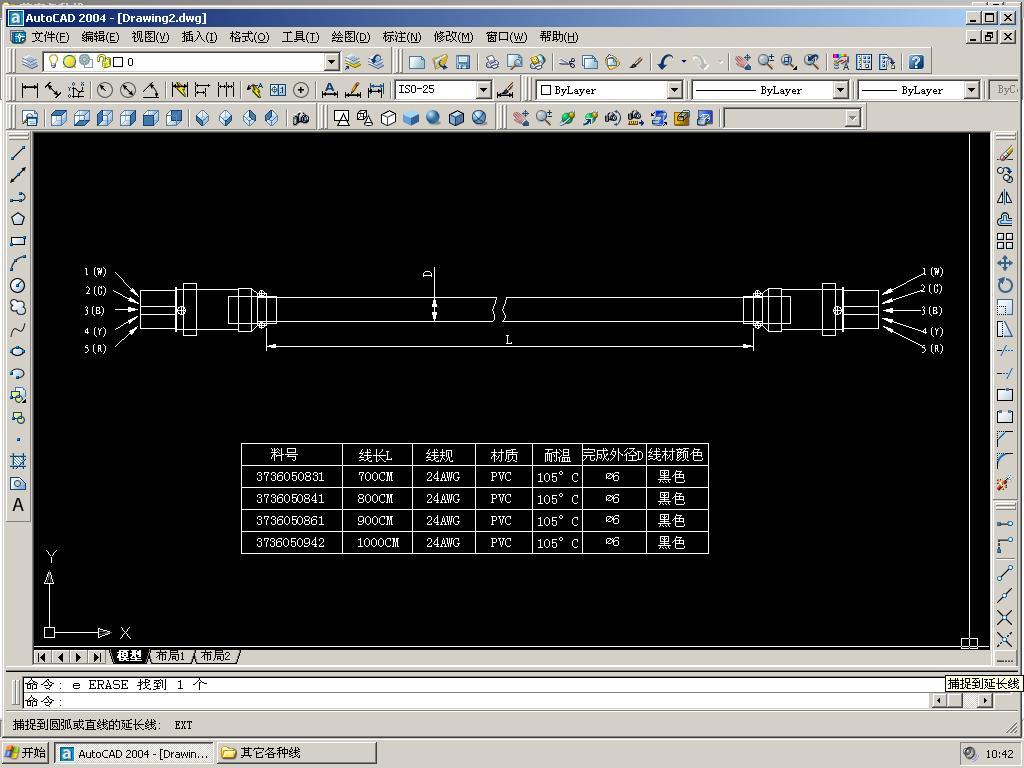Select the Multiline Text tool

point(18,505)
